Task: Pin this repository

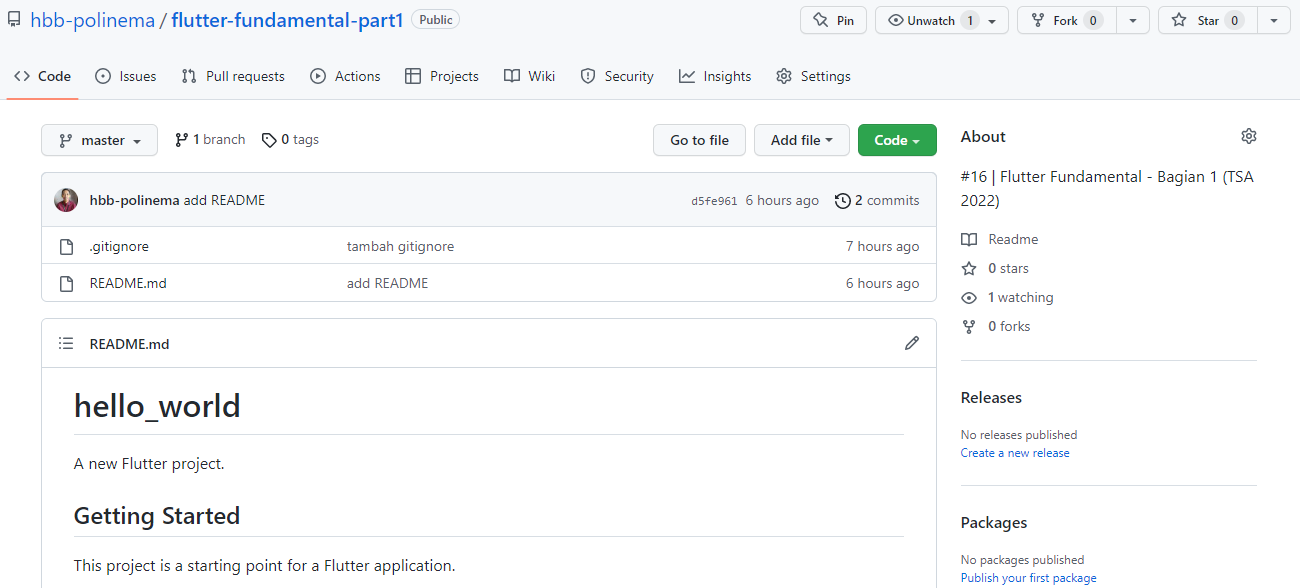Action: pyautogui.click(x=833, y=19)
